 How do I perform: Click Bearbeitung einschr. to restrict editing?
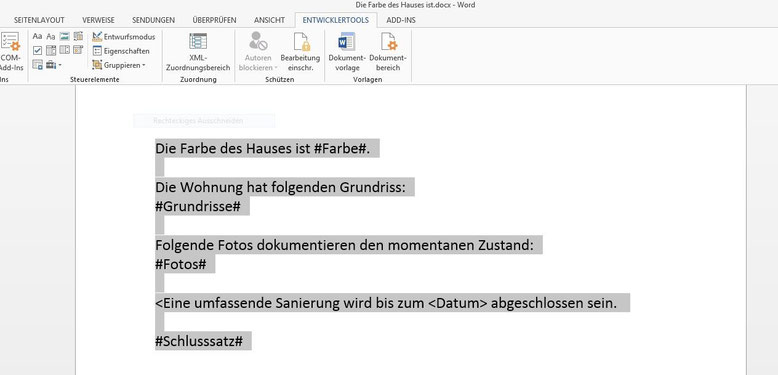pos(300,52)
